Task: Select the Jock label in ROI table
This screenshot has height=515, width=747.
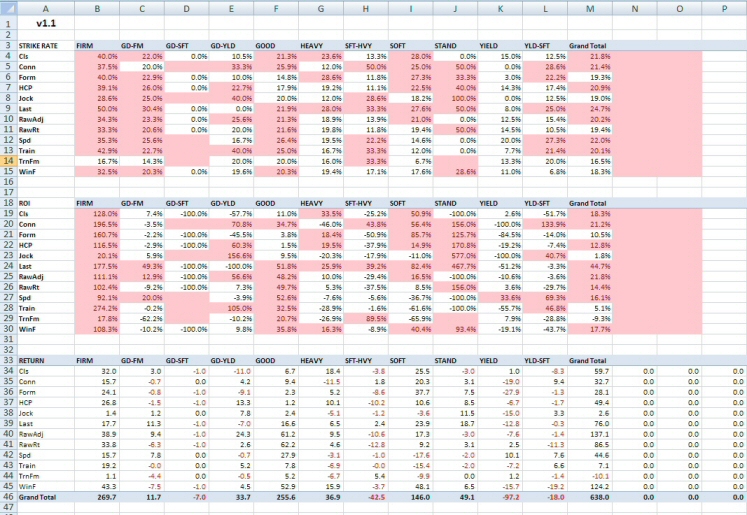Action: pyautogui.click(x=30, y=254)
